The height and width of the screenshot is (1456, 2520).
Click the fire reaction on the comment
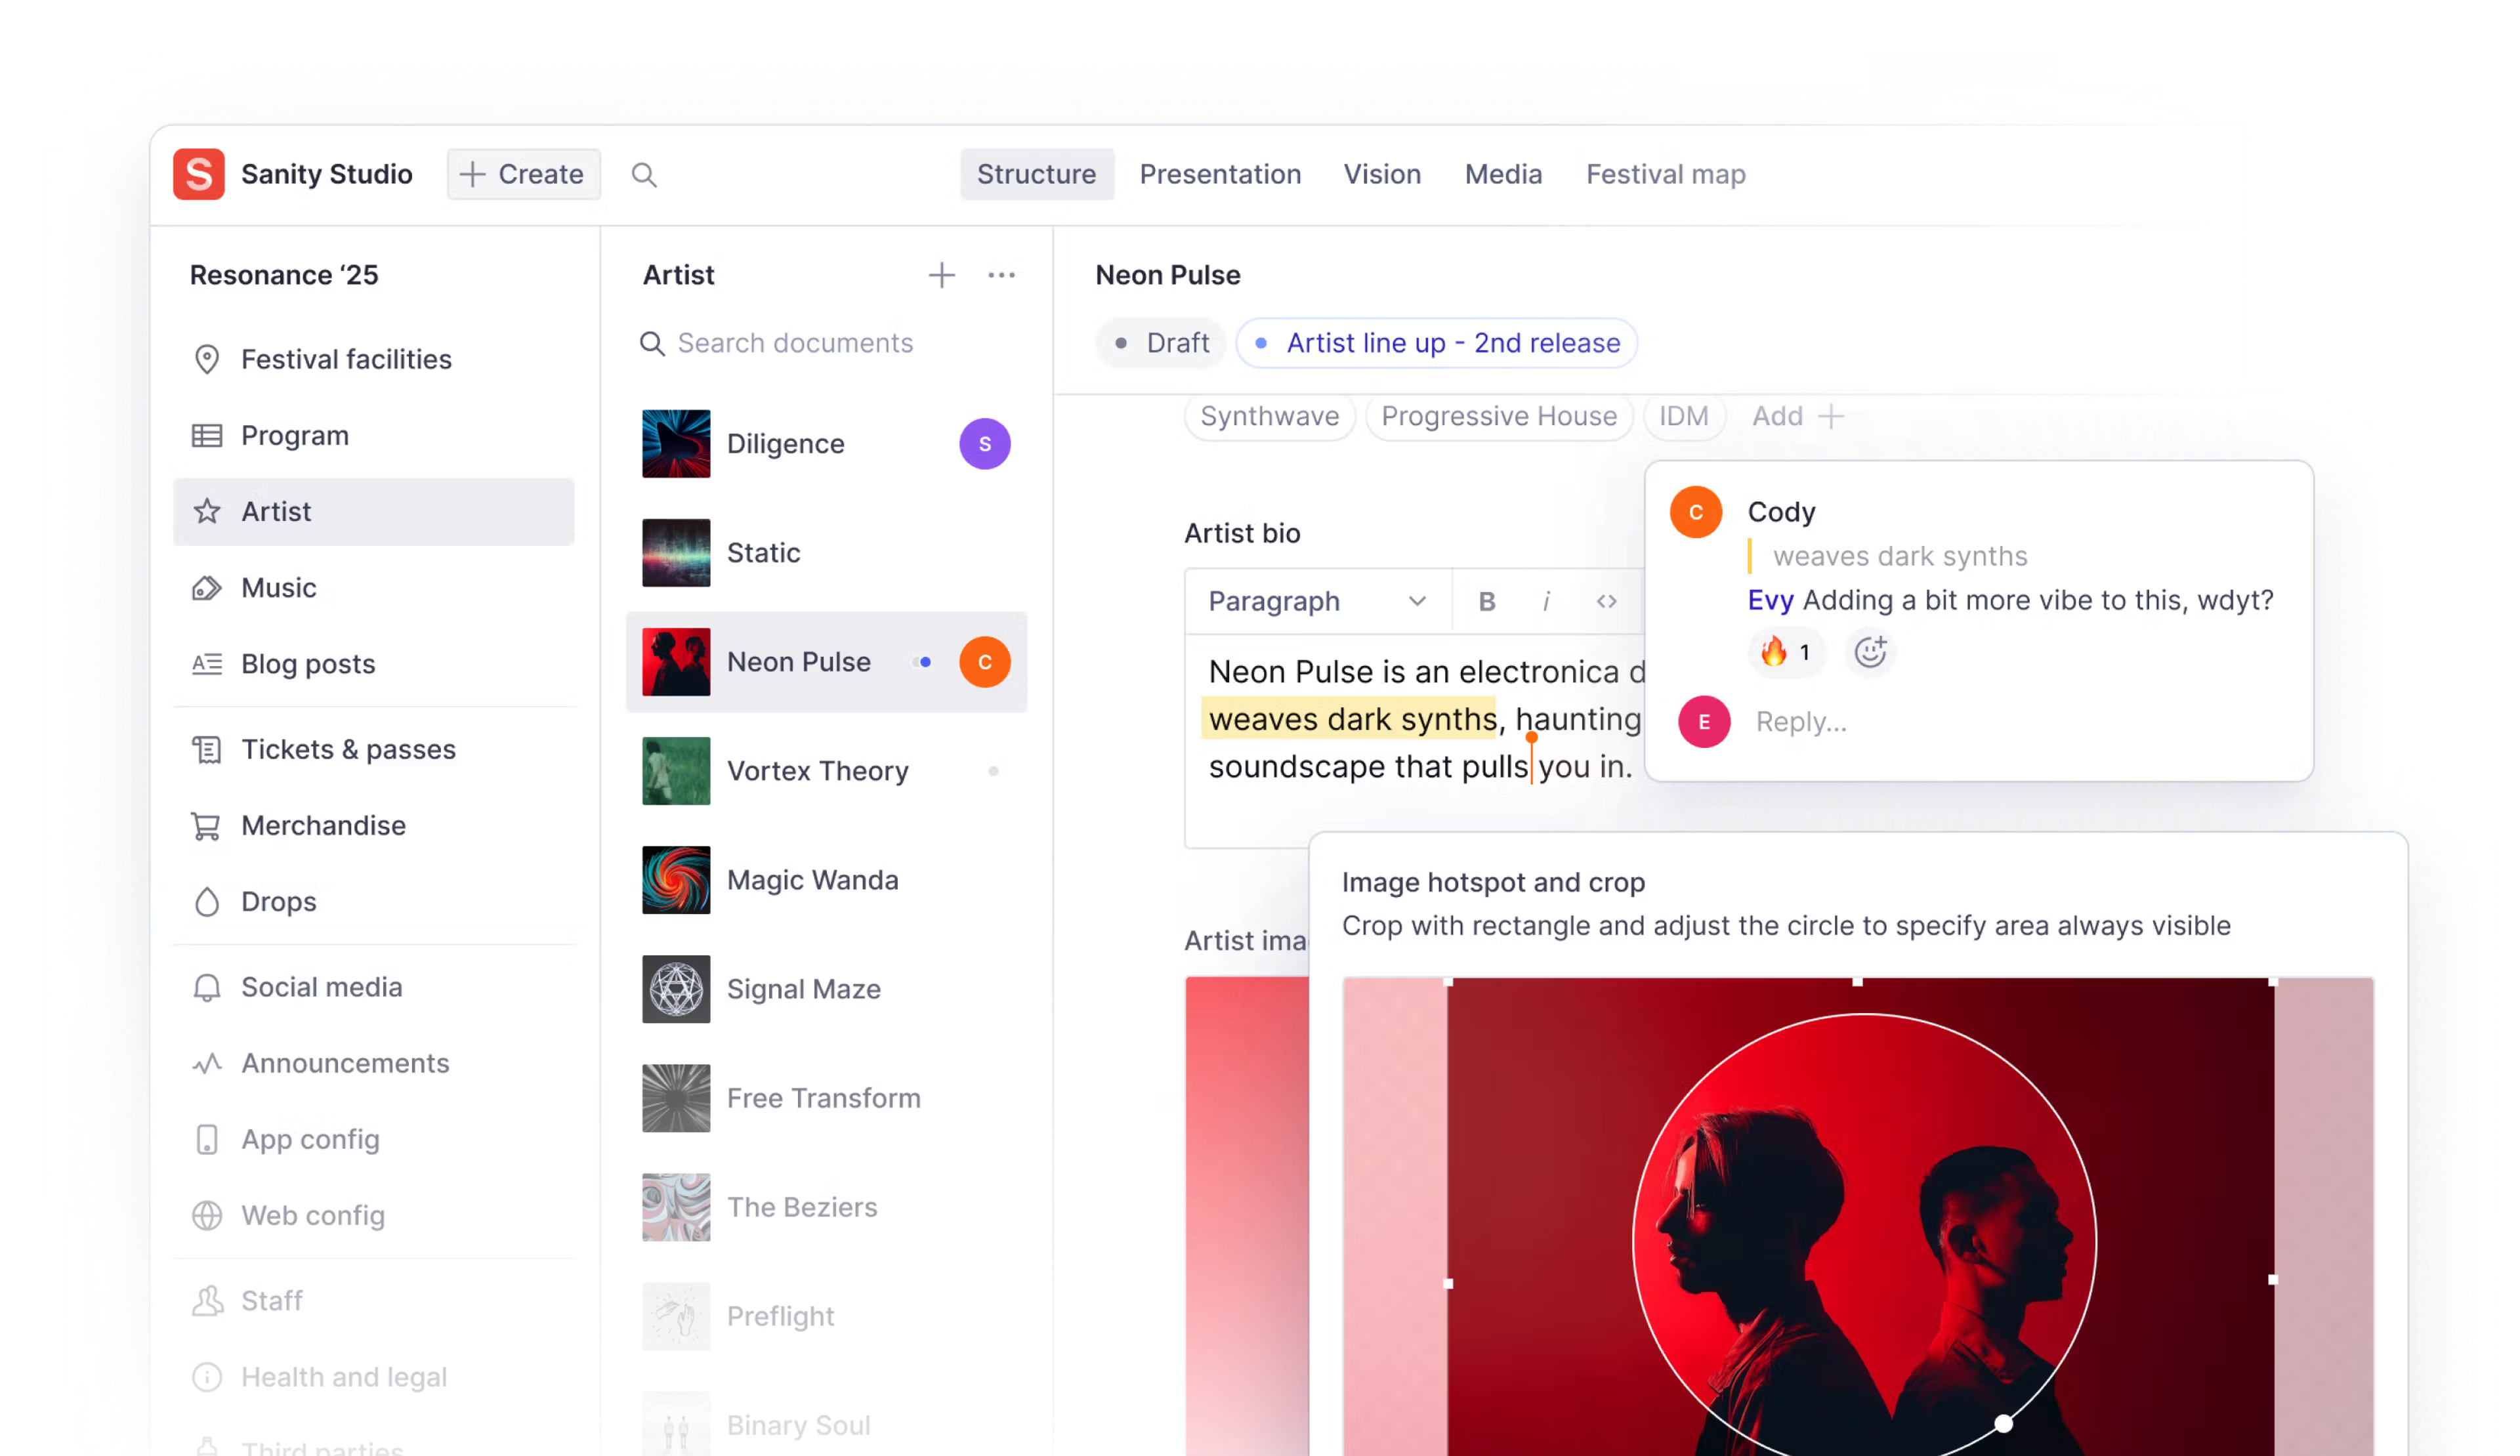[1785, 653]
